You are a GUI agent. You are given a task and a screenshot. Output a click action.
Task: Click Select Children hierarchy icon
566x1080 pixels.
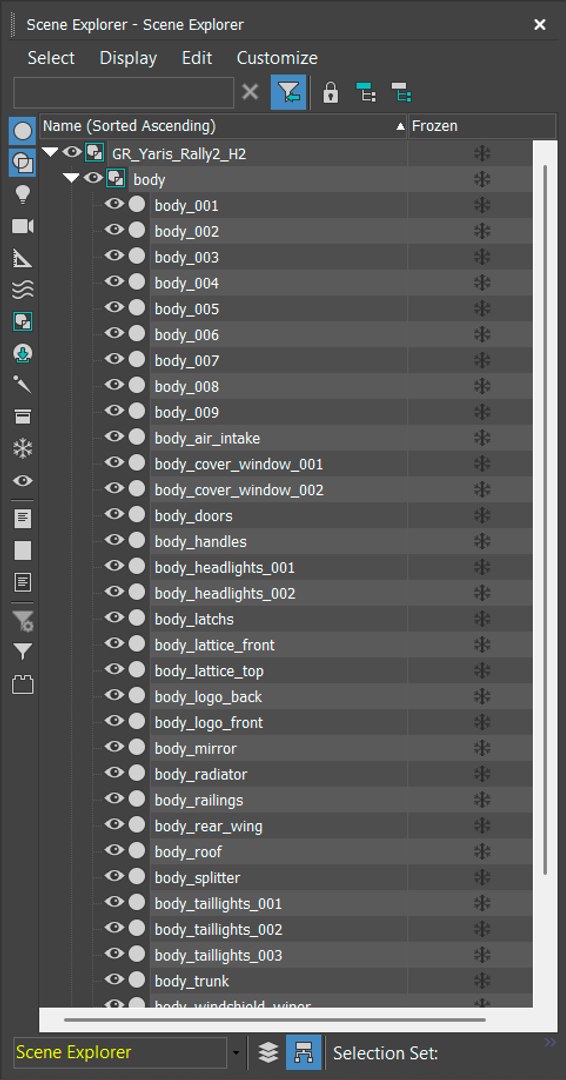pyautogui.click(x=366, y=92)
